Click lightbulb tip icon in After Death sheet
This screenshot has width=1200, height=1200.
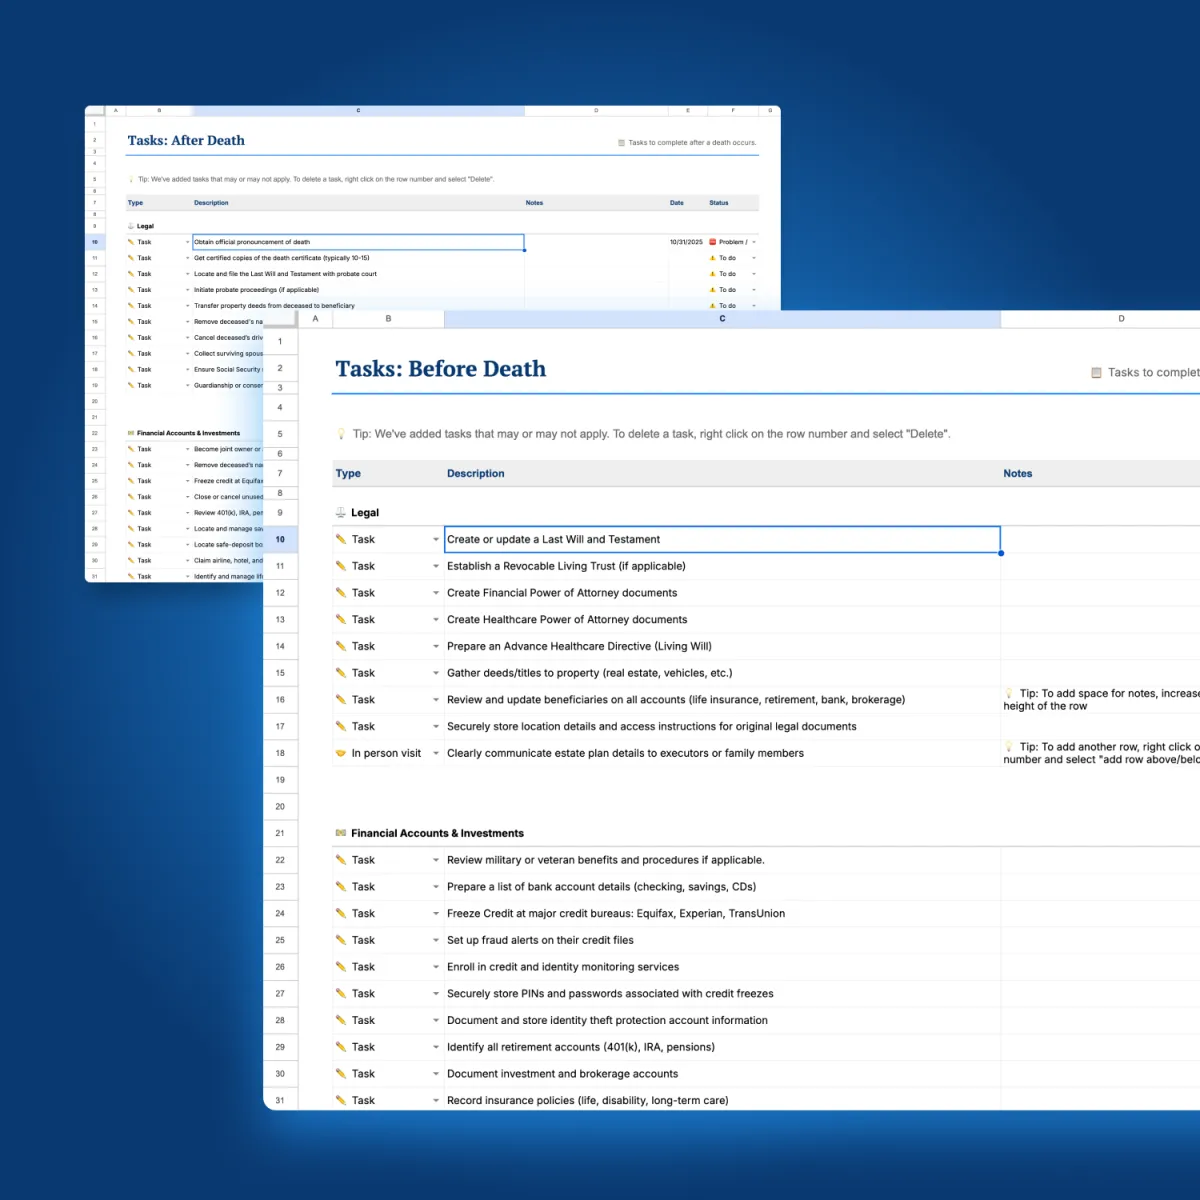click(131, 180)
